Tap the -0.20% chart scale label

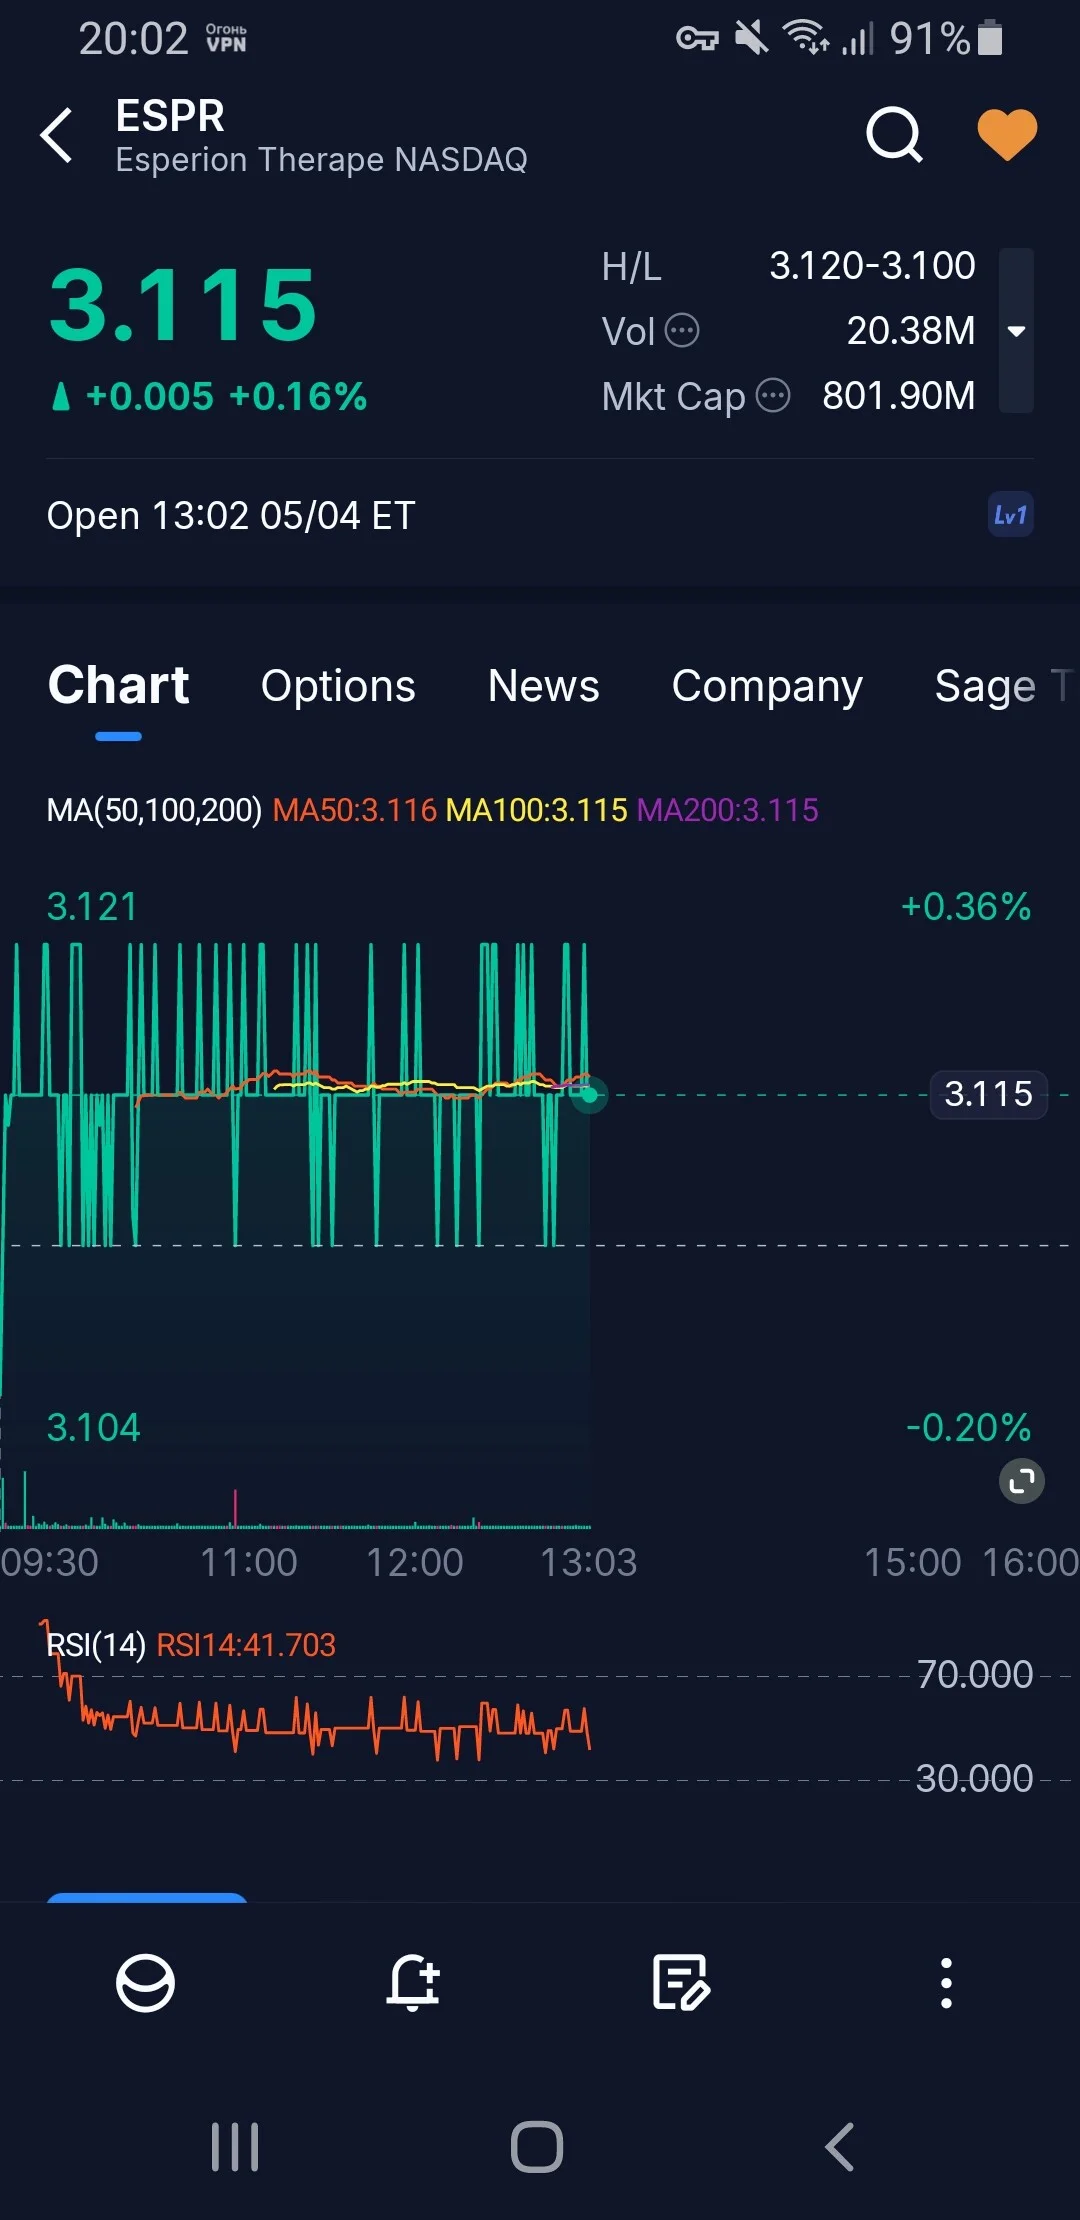click(968, 1427)
